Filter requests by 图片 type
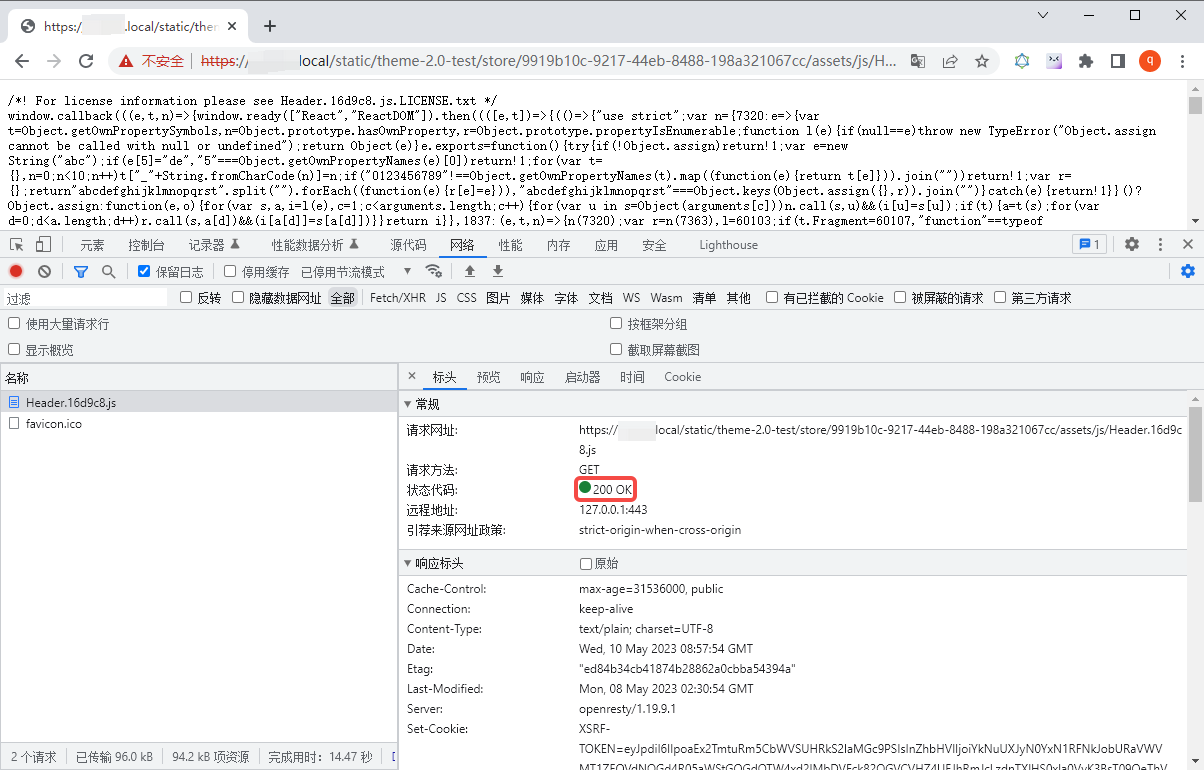 [498, 297]
